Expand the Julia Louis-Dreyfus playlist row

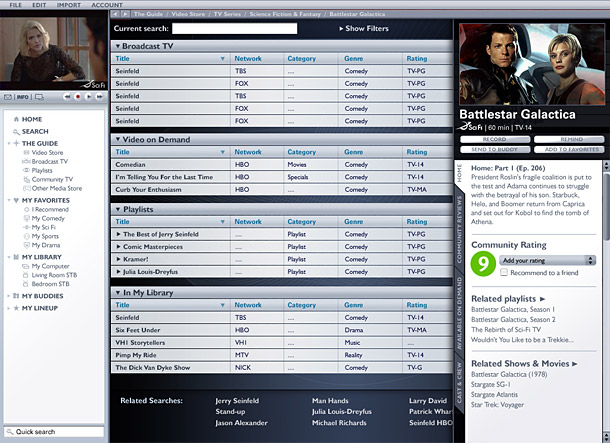point(119,271)
